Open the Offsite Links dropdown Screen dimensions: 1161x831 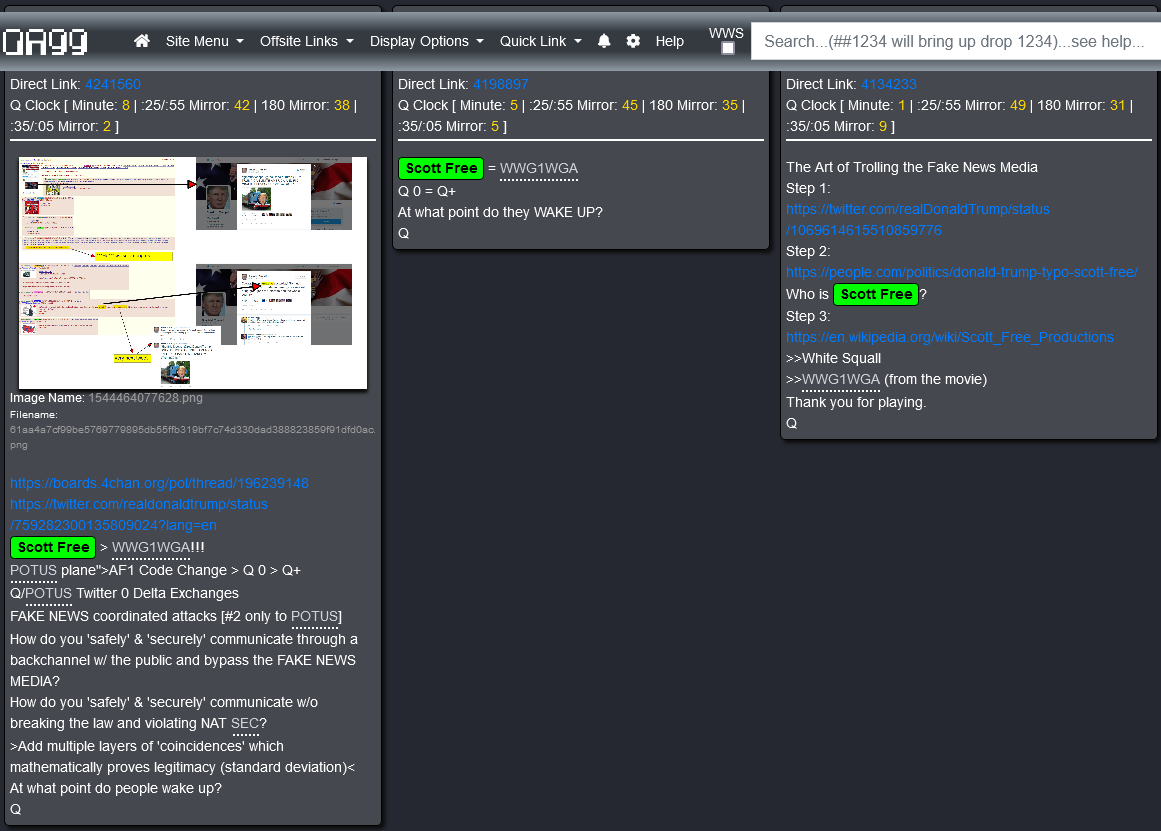tap(307, 41)
